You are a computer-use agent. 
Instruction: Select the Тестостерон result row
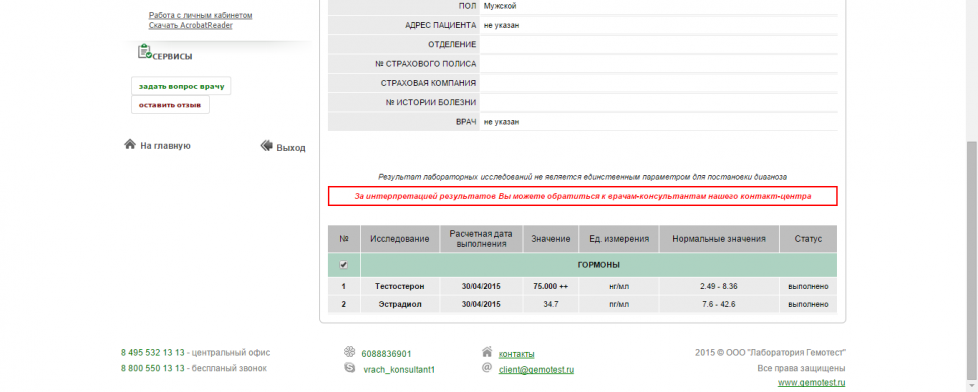coord(583,287)
